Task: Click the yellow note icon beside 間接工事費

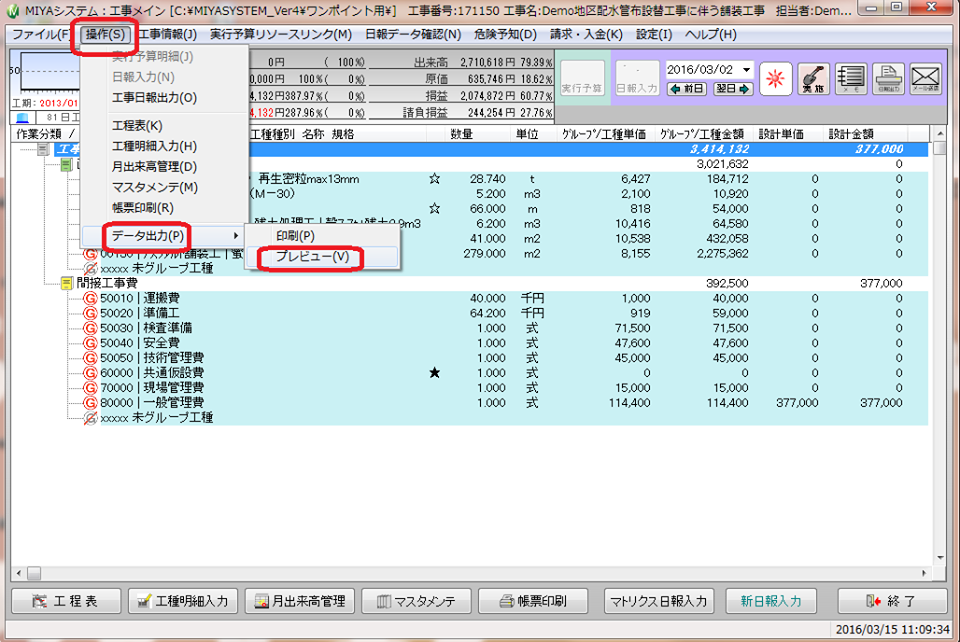Action: point(67,283)
